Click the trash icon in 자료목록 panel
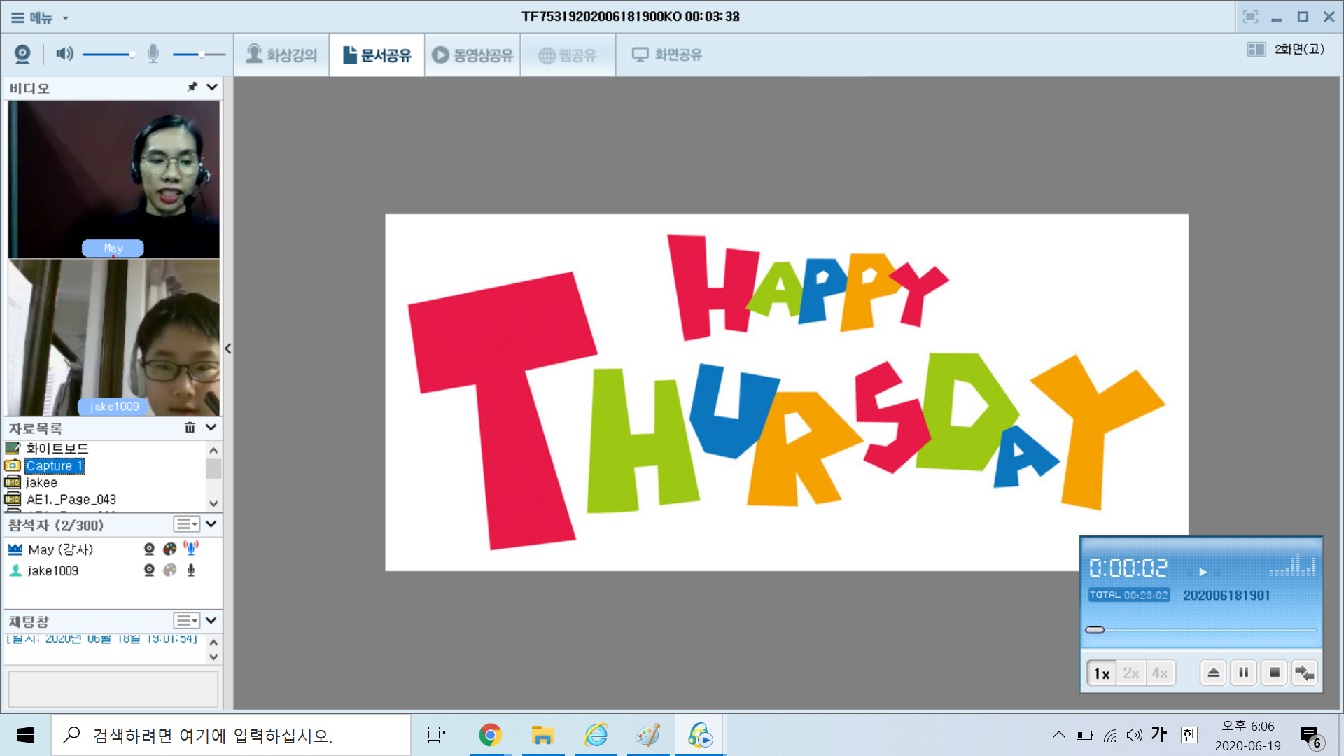Image resolution: width=1344 pixels, height=756 pixels. [x=190, y=428]
